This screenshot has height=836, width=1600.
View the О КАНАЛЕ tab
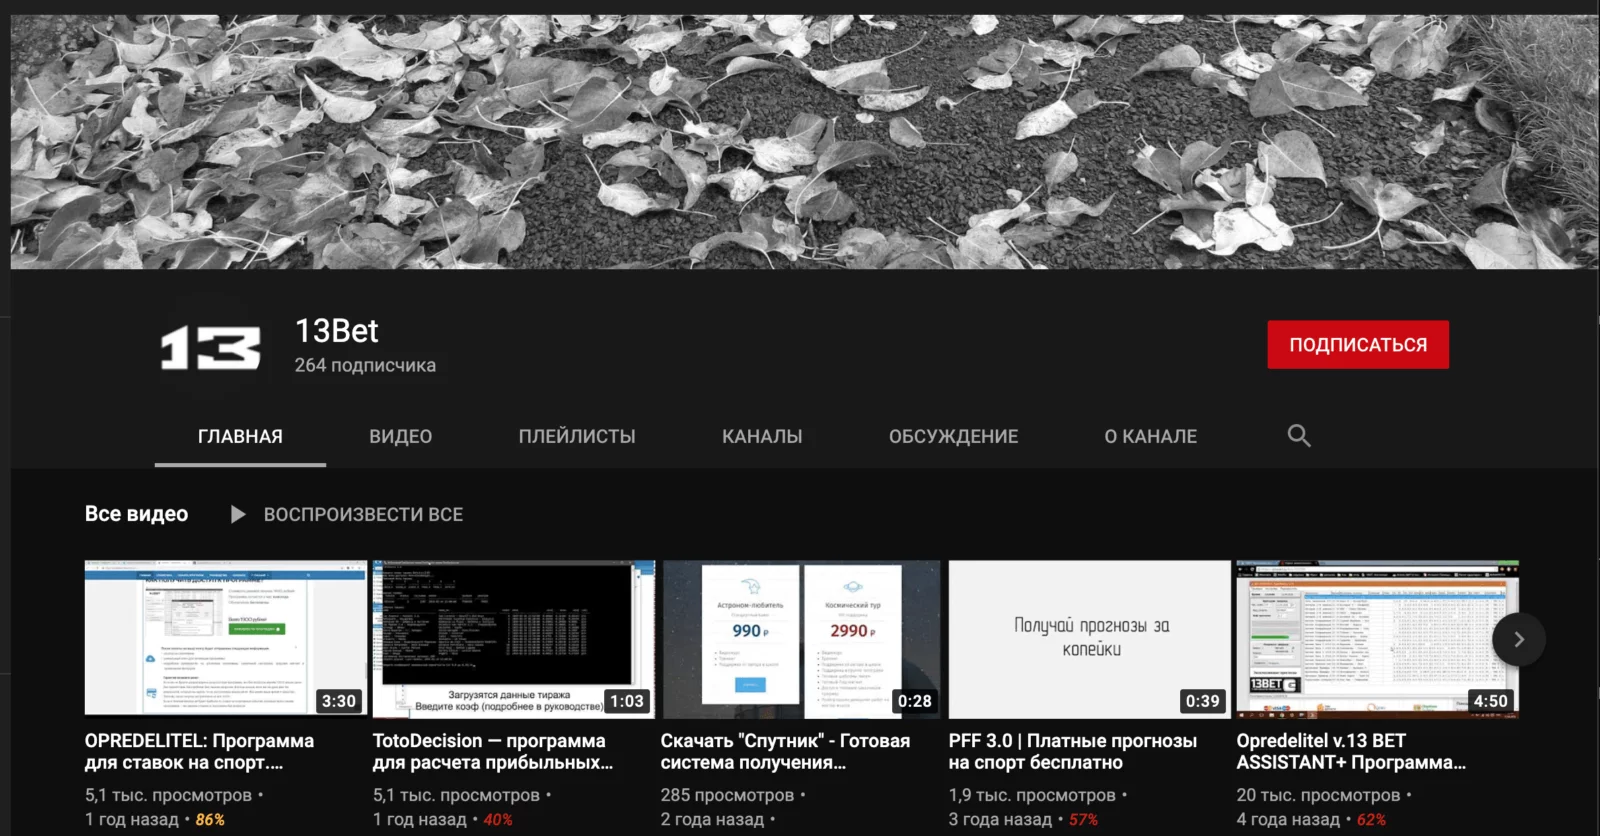tap(1151, 436)
